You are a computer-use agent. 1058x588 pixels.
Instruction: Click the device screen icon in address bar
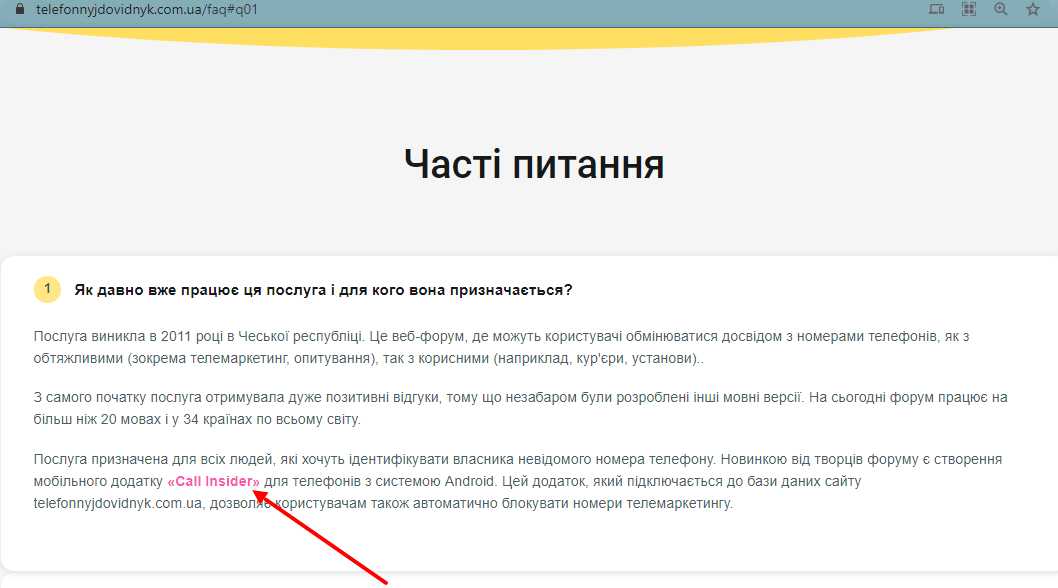(x=936, y=9)
